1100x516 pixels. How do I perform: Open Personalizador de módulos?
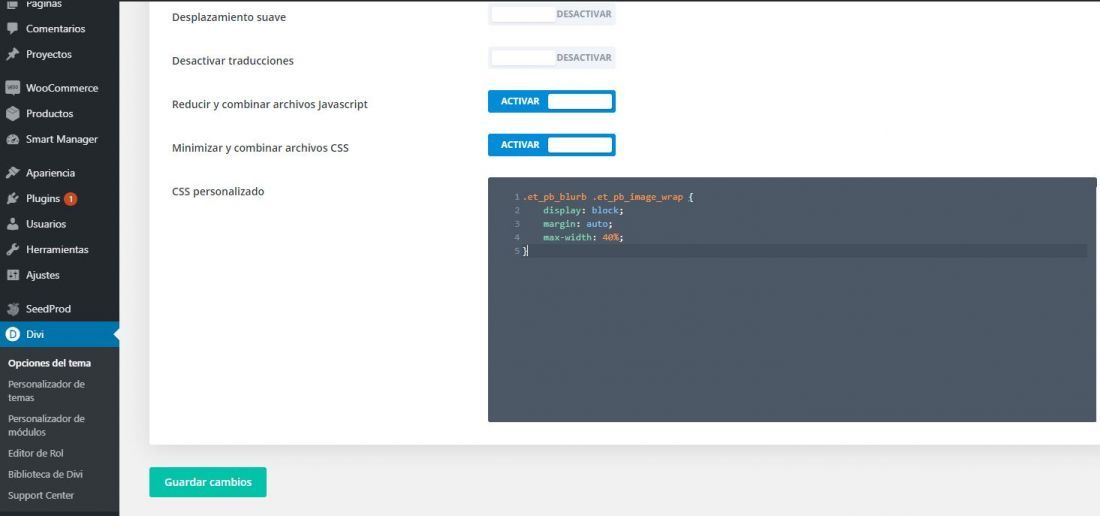(x=46, y=425)
